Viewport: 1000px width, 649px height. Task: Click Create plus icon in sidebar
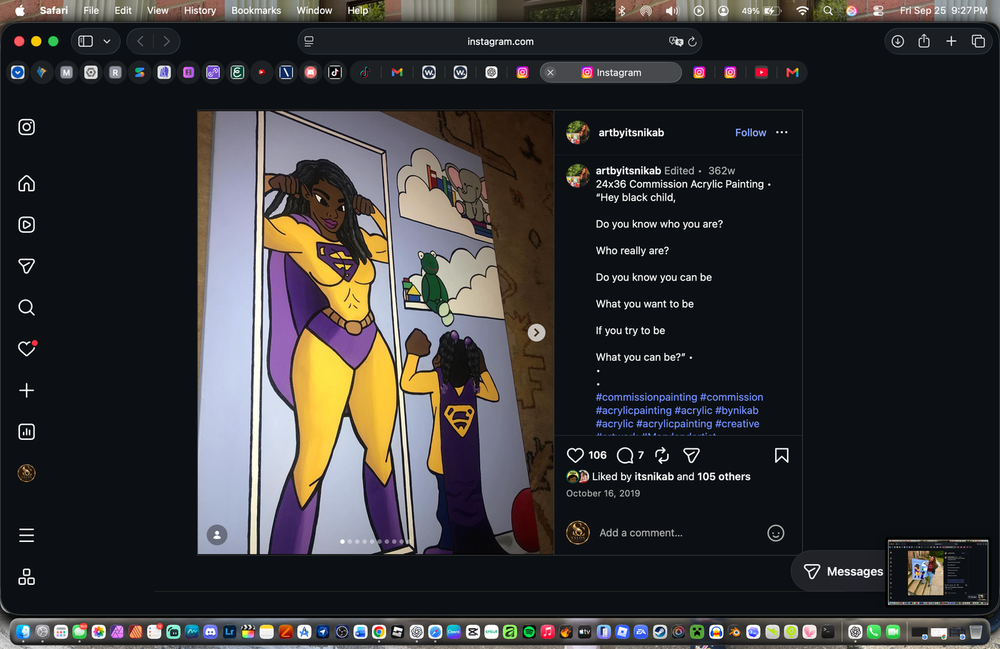tap(26, 390)
